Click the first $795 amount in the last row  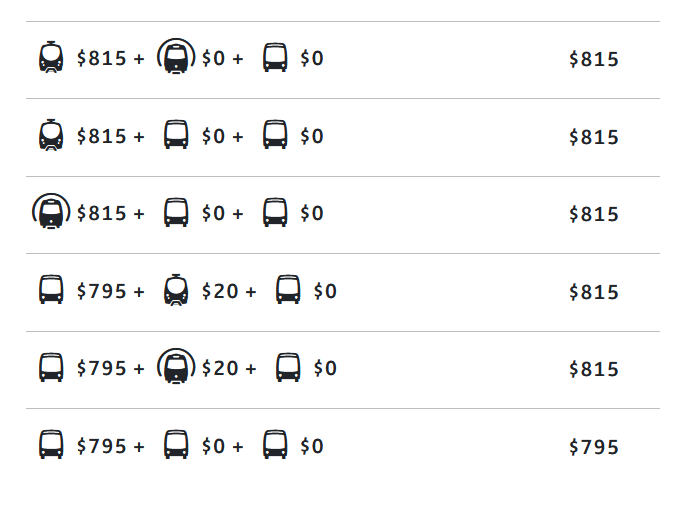[x=102, y=446]
